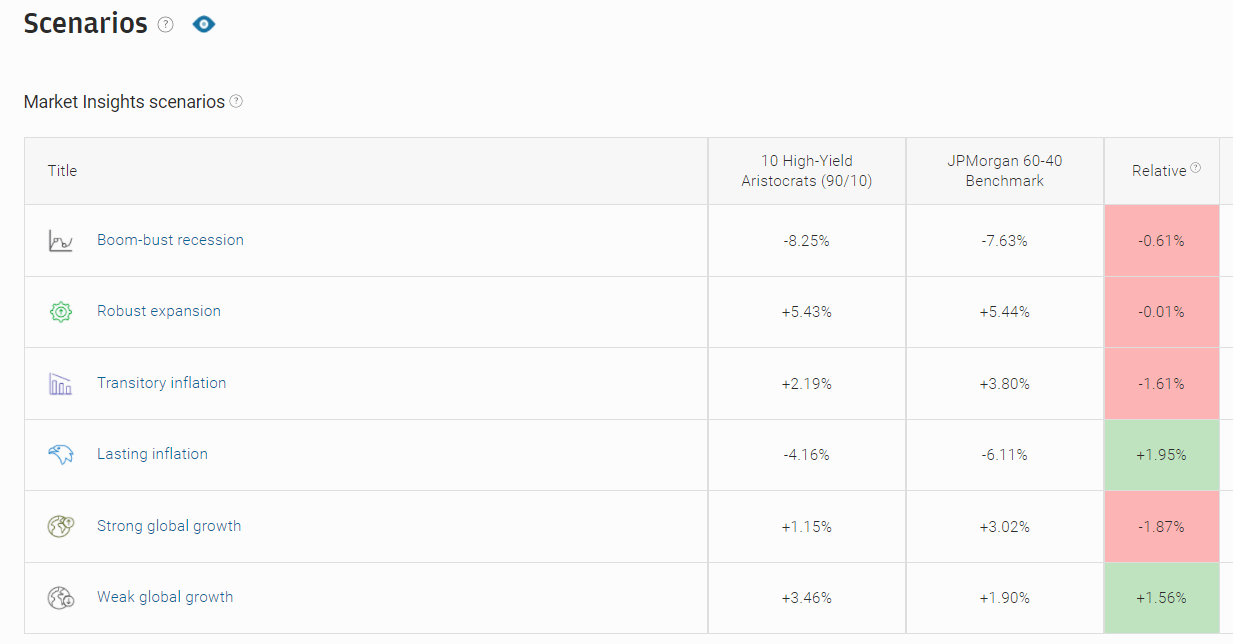Click the JPMorgan 60-40 Benchmark column header
The height and width of the screenshot is (644, 1233).
tap(1004, 171)
